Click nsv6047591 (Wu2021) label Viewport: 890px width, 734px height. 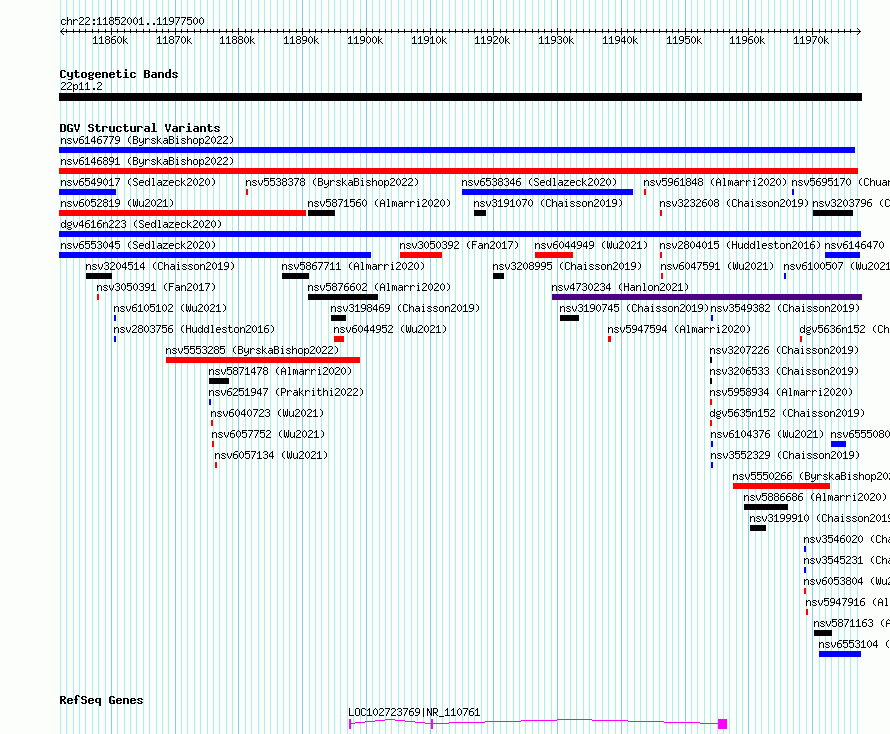[717, 266]
